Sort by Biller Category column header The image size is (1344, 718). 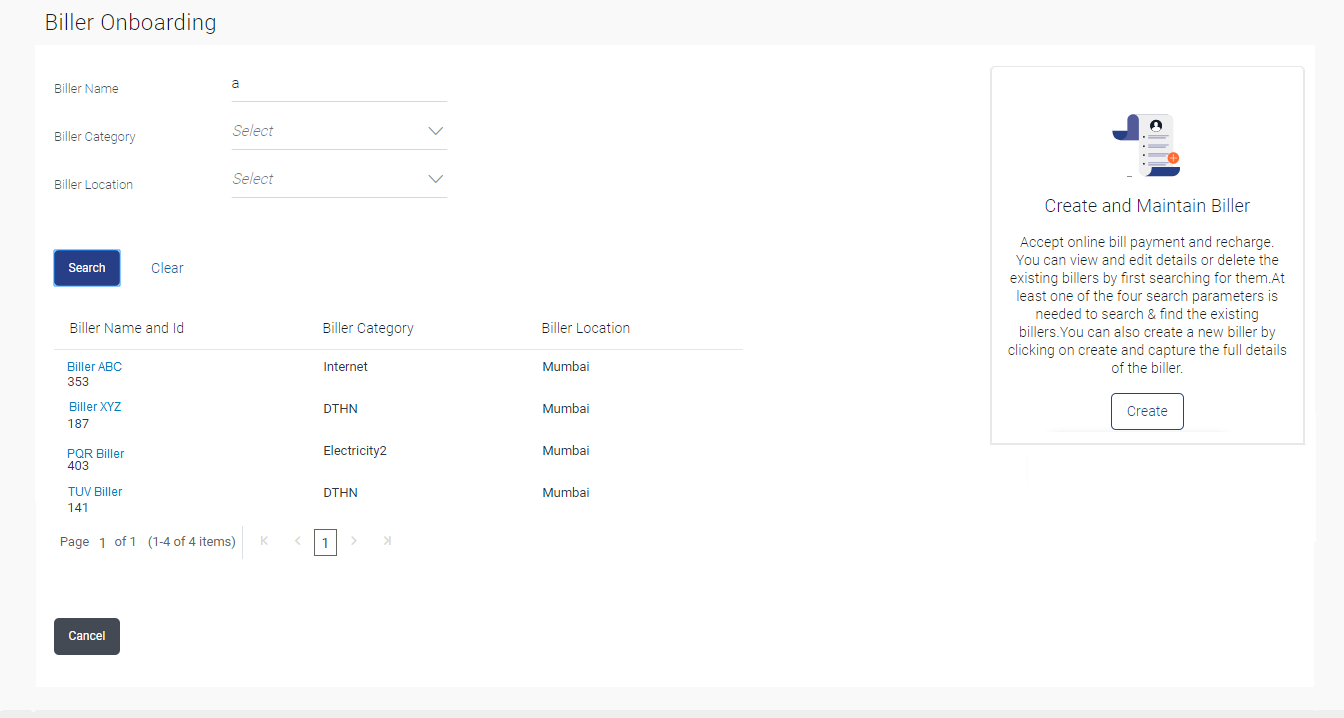click(x=368, y=328)
